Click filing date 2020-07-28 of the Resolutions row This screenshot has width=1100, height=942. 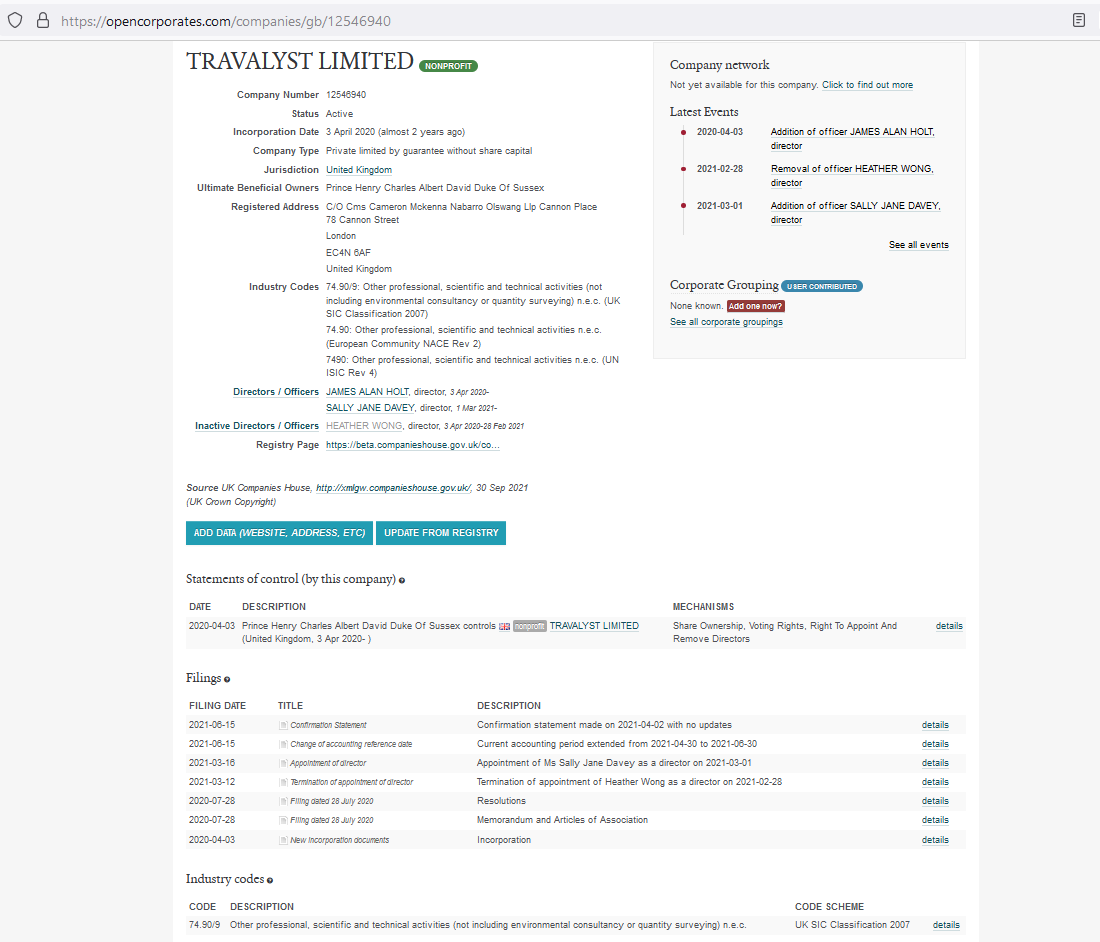point(212,801)
